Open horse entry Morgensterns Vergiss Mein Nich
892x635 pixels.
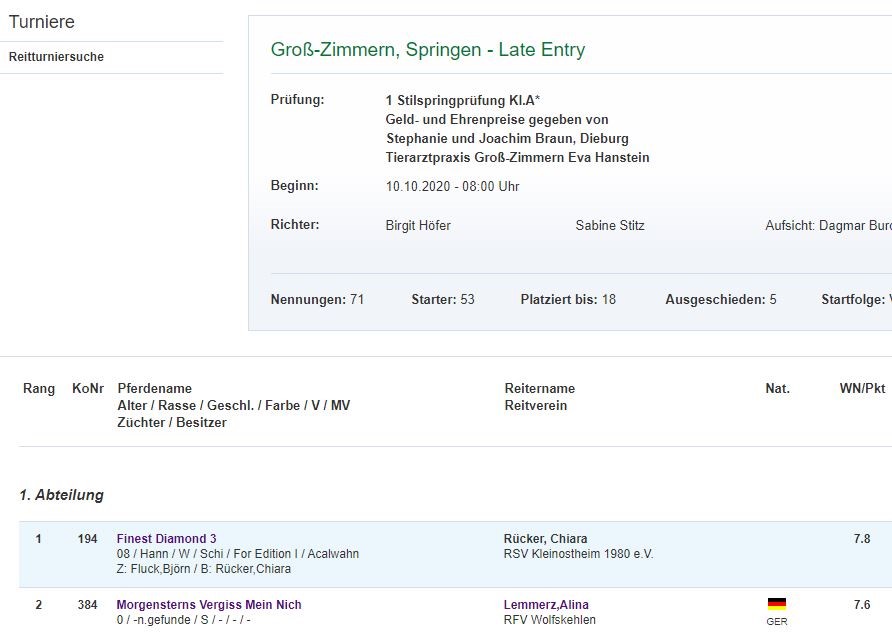click(x=208, y=605)
